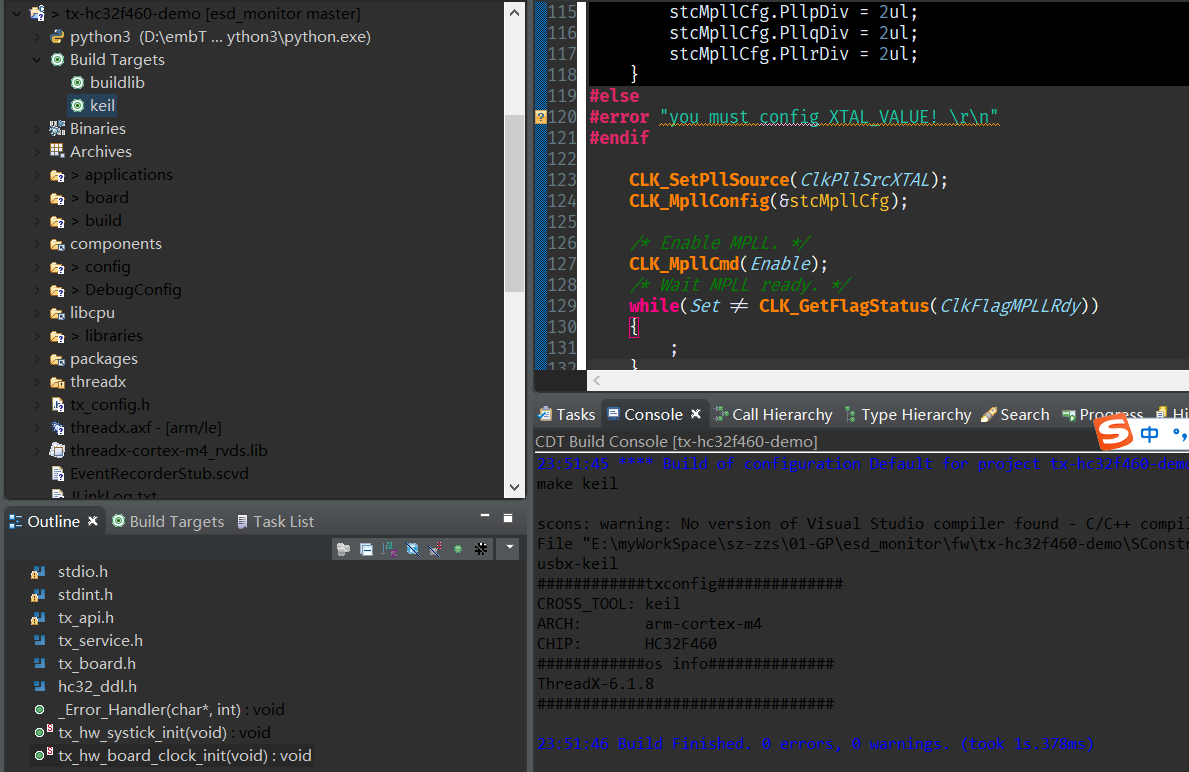Select stdio.h include in Outline
Screen dimensions: 1189x772
tap(83, 572)
